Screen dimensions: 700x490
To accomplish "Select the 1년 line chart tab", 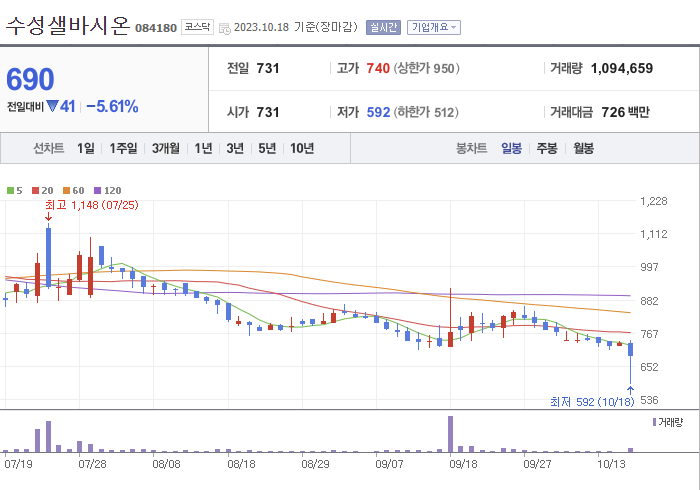I will coord(203,148).
